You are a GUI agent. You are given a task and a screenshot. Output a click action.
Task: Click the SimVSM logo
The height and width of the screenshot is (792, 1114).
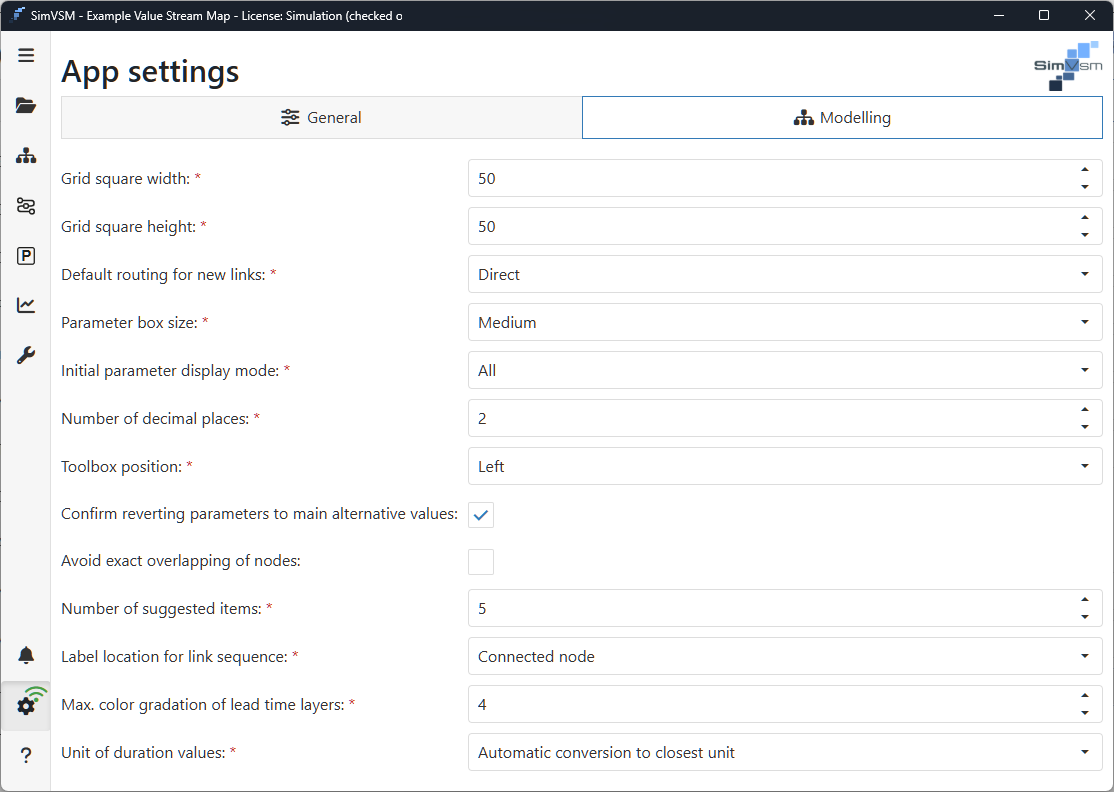point(1068,65)
